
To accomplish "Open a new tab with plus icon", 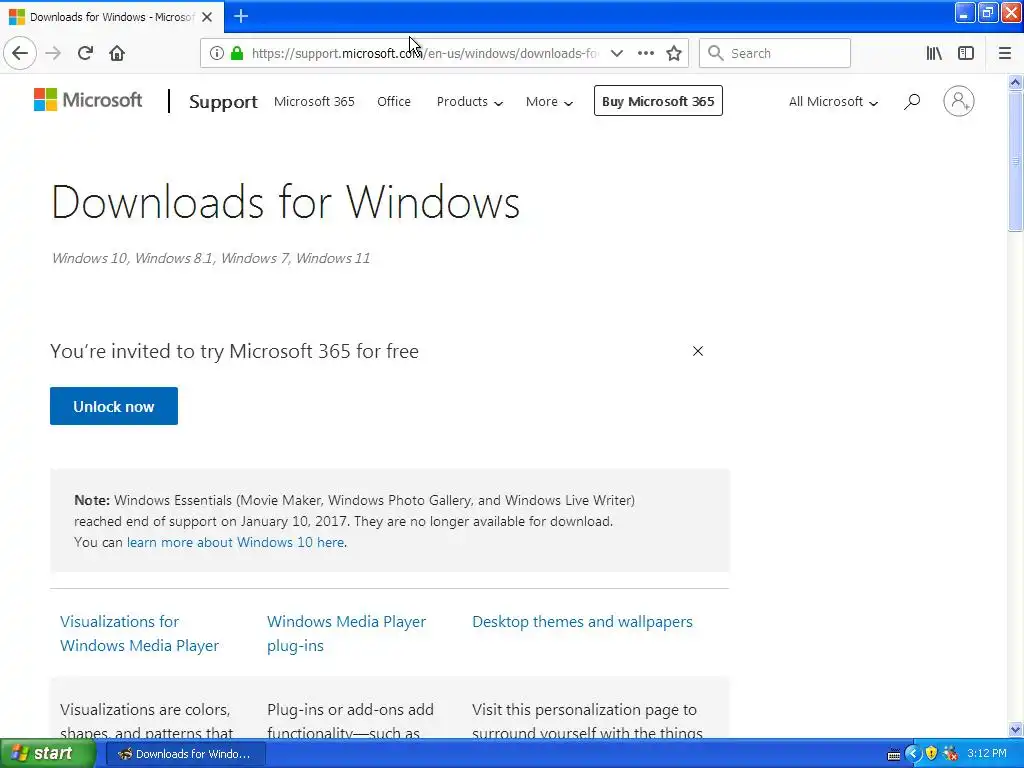I will coord(240,16).
